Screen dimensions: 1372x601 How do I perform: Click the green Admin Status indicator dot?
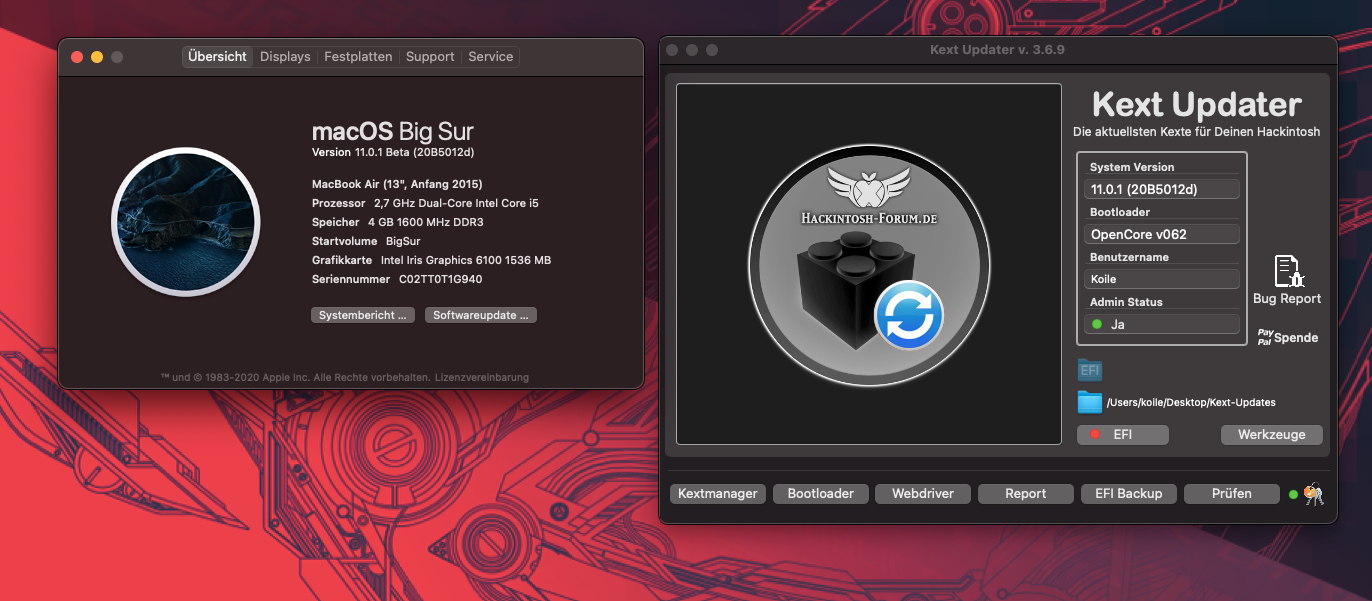pos(1097,324)
